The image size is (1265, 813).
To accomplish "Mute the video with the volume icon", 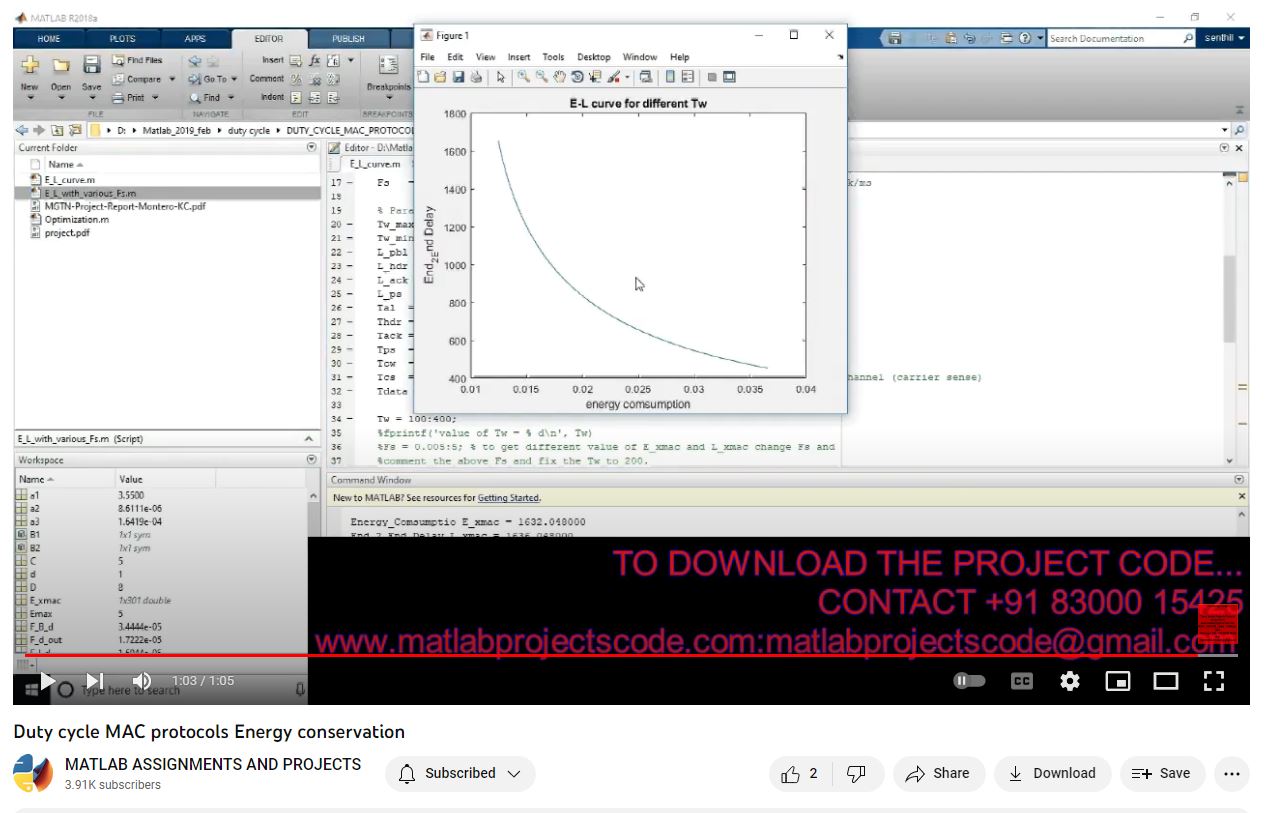I will pyautogui.click(x=141, y=681).
